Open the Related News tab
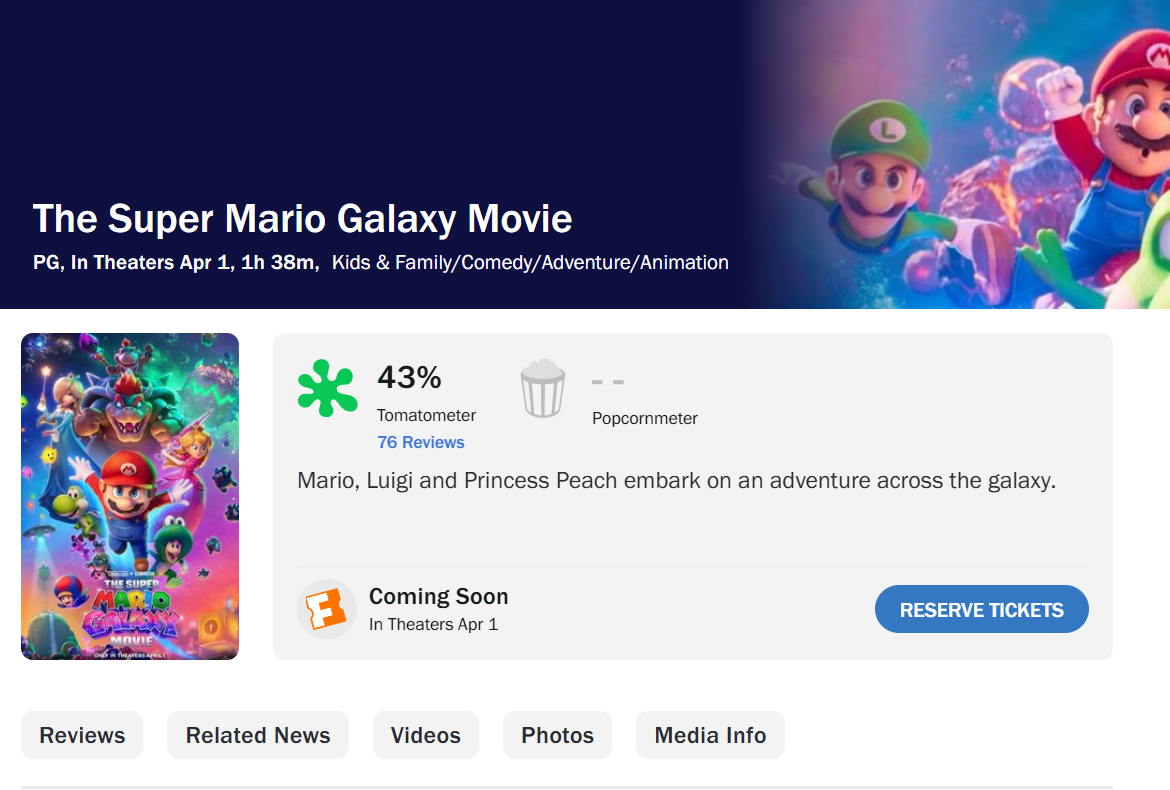 258,735
